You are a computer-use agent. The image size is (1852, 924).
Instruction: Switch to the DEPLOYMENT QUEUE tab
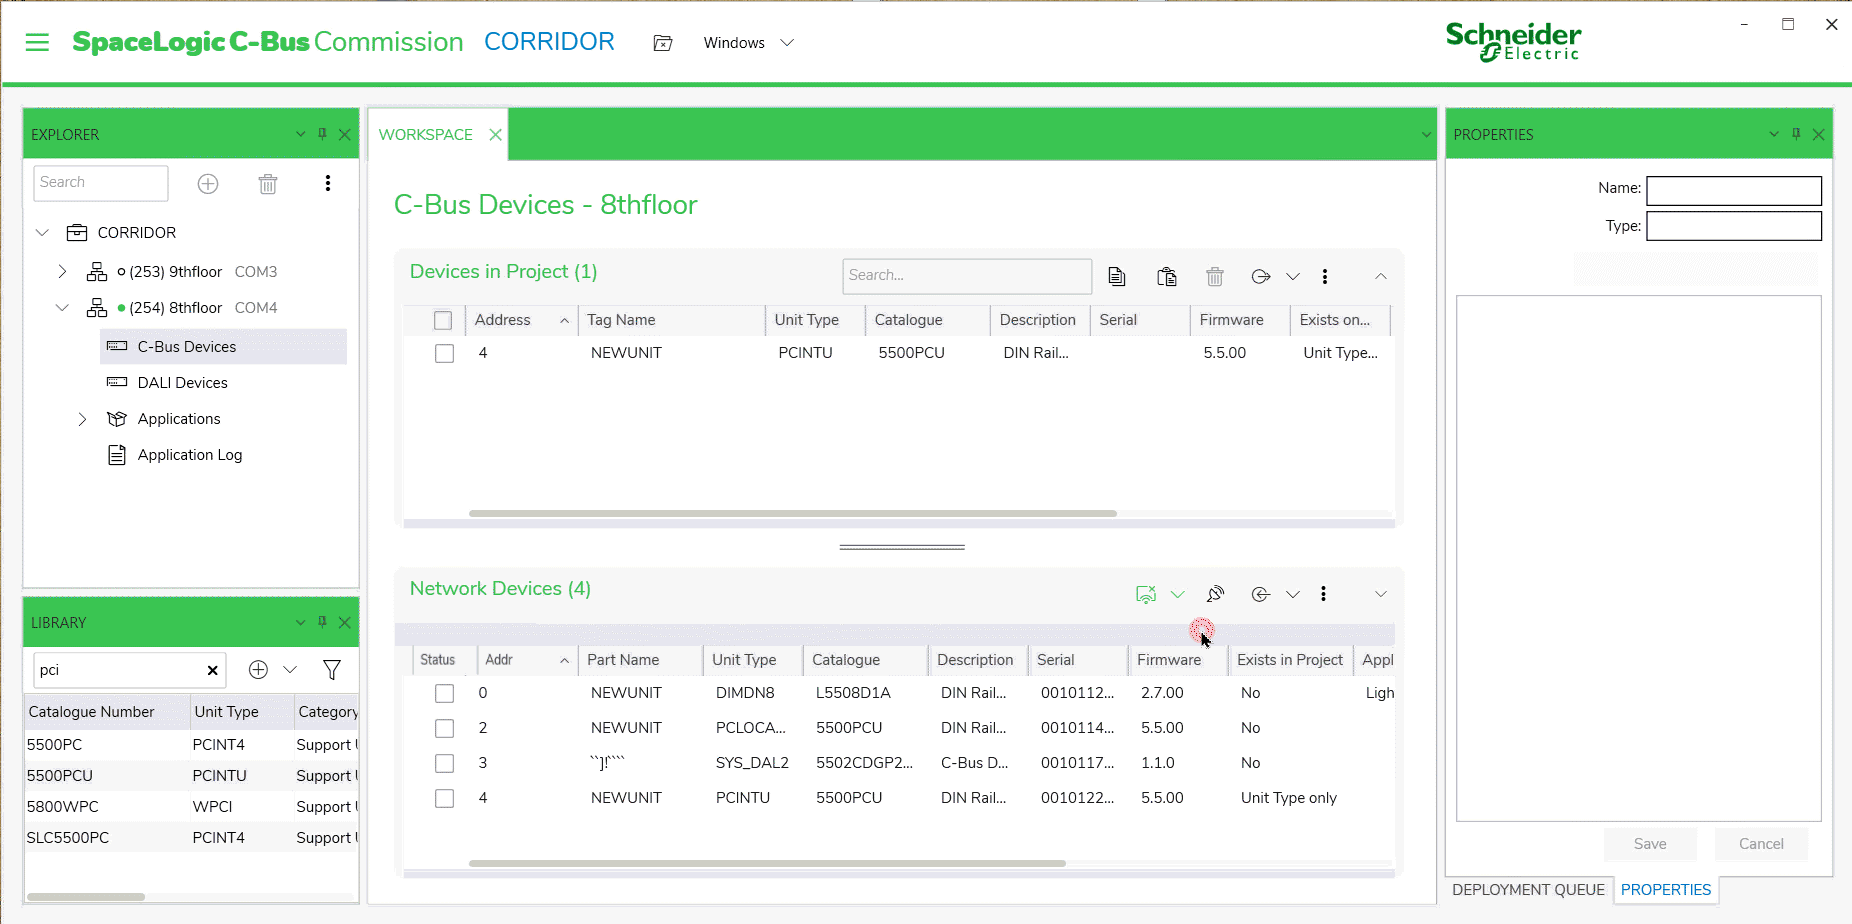(x=1528, y=890)
